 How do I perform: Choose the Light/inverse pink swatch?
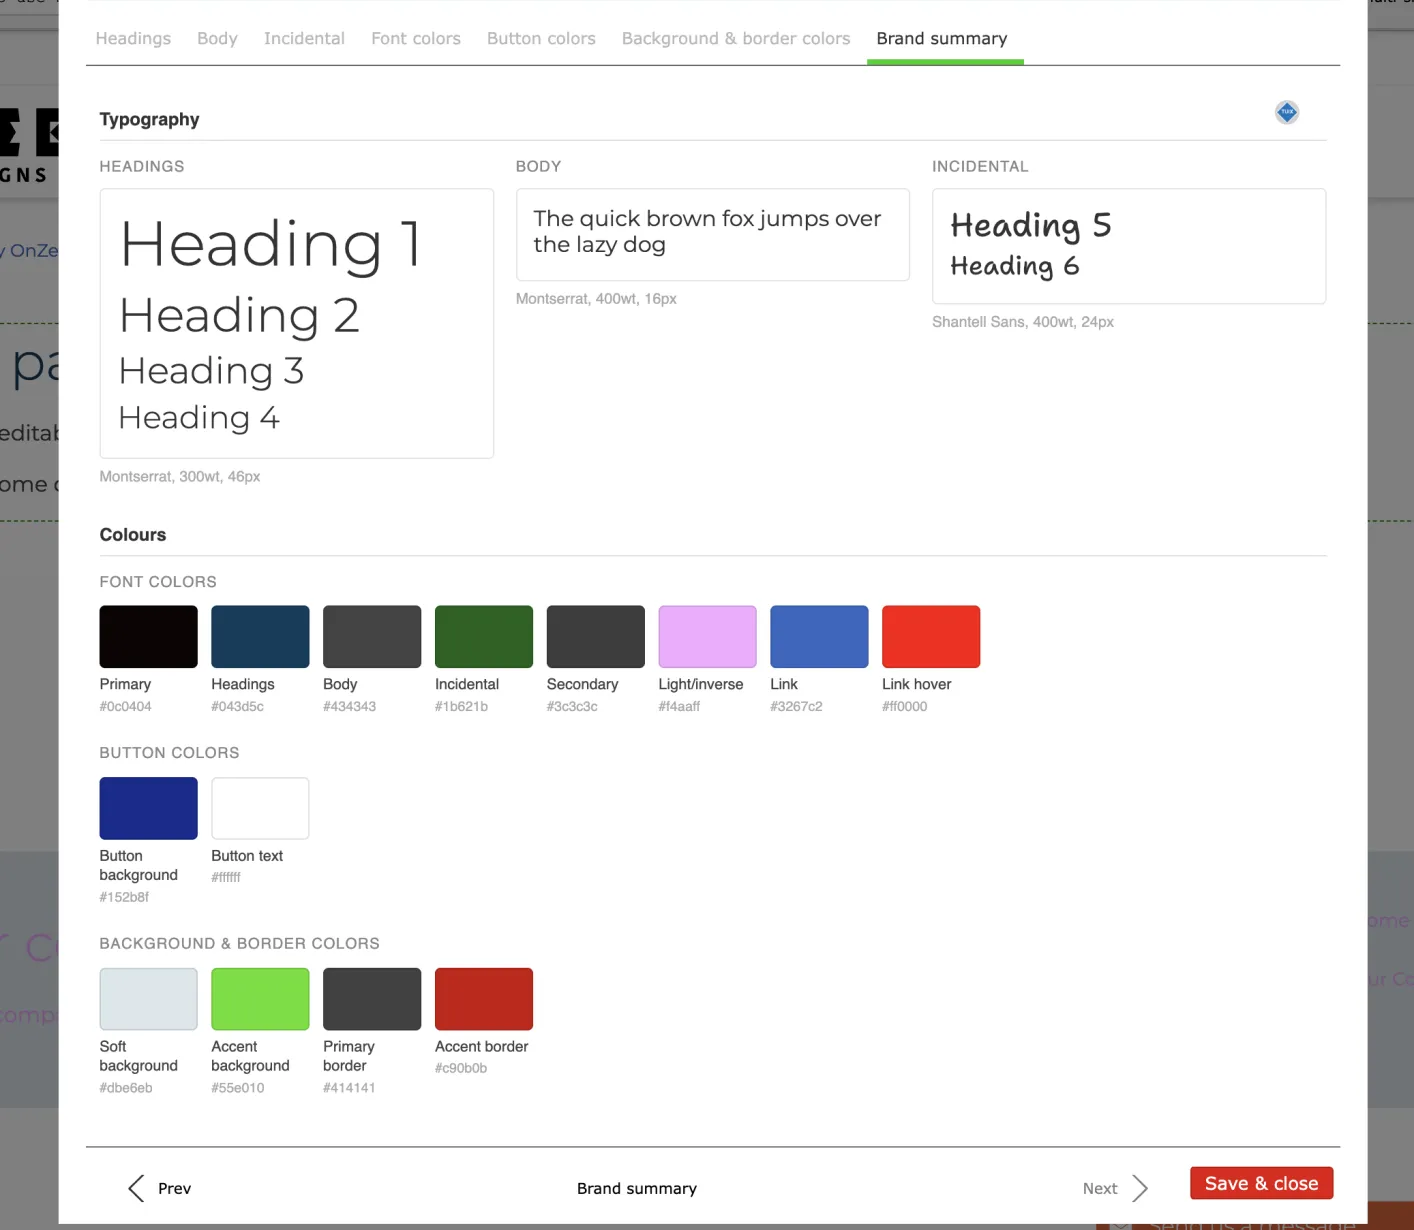[x=707, y=636]
